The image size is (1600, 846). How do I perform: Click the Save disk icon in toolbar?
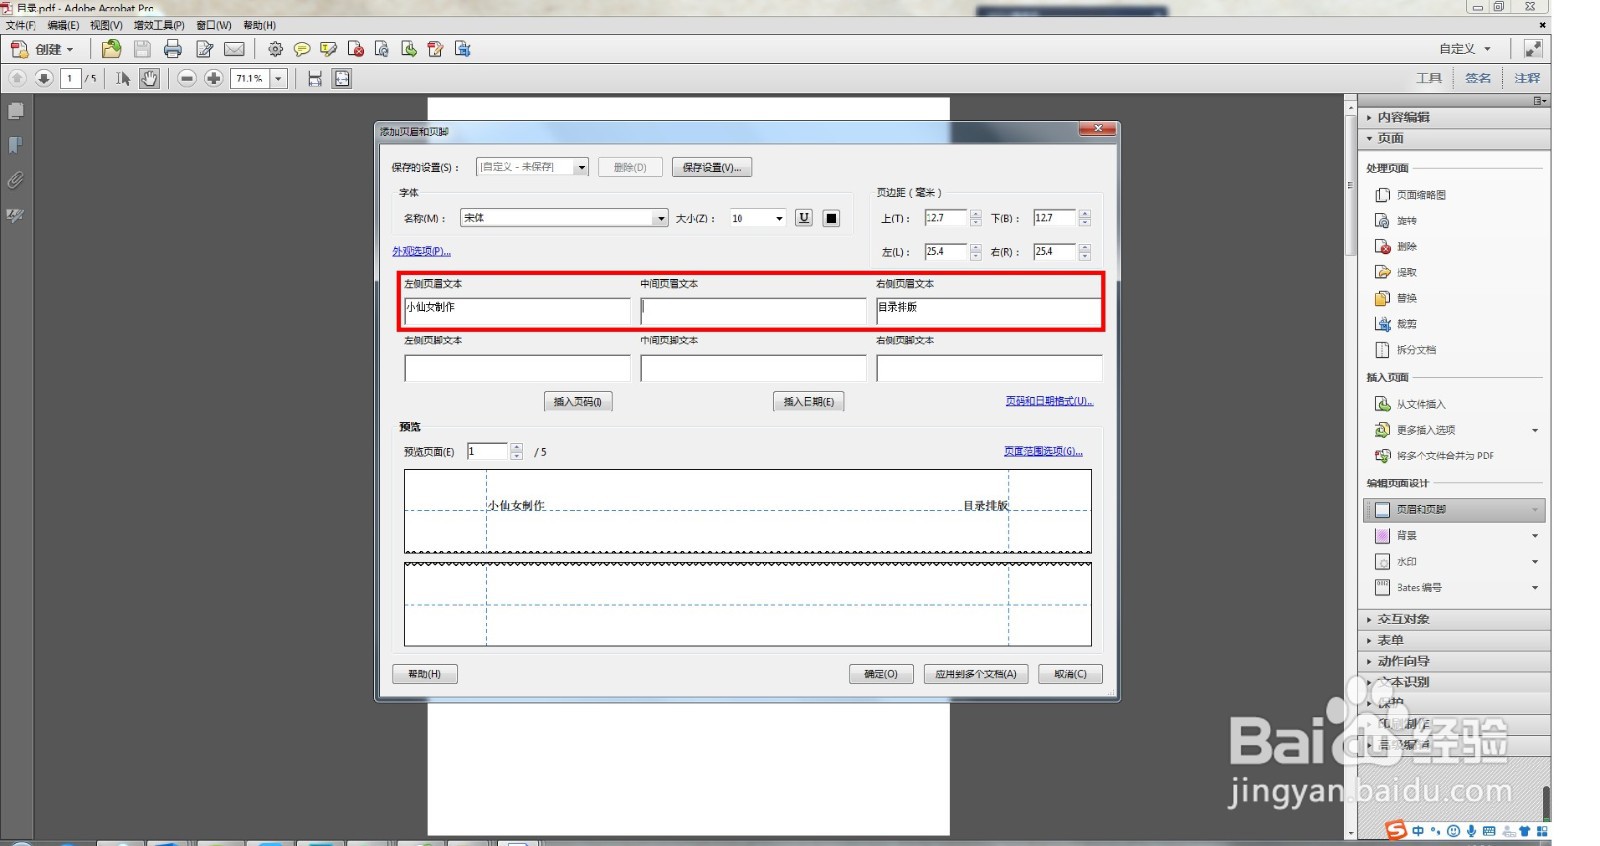click(142, 49)
